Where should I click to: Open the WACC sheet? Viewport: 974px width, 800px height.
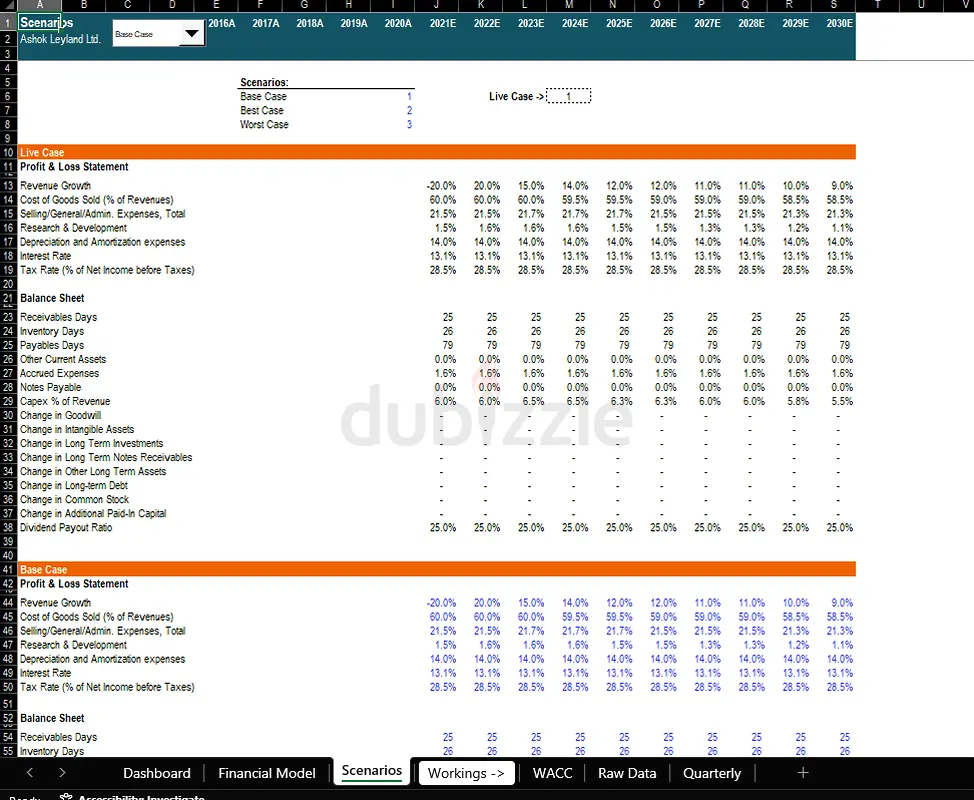[x=552, y=772]
